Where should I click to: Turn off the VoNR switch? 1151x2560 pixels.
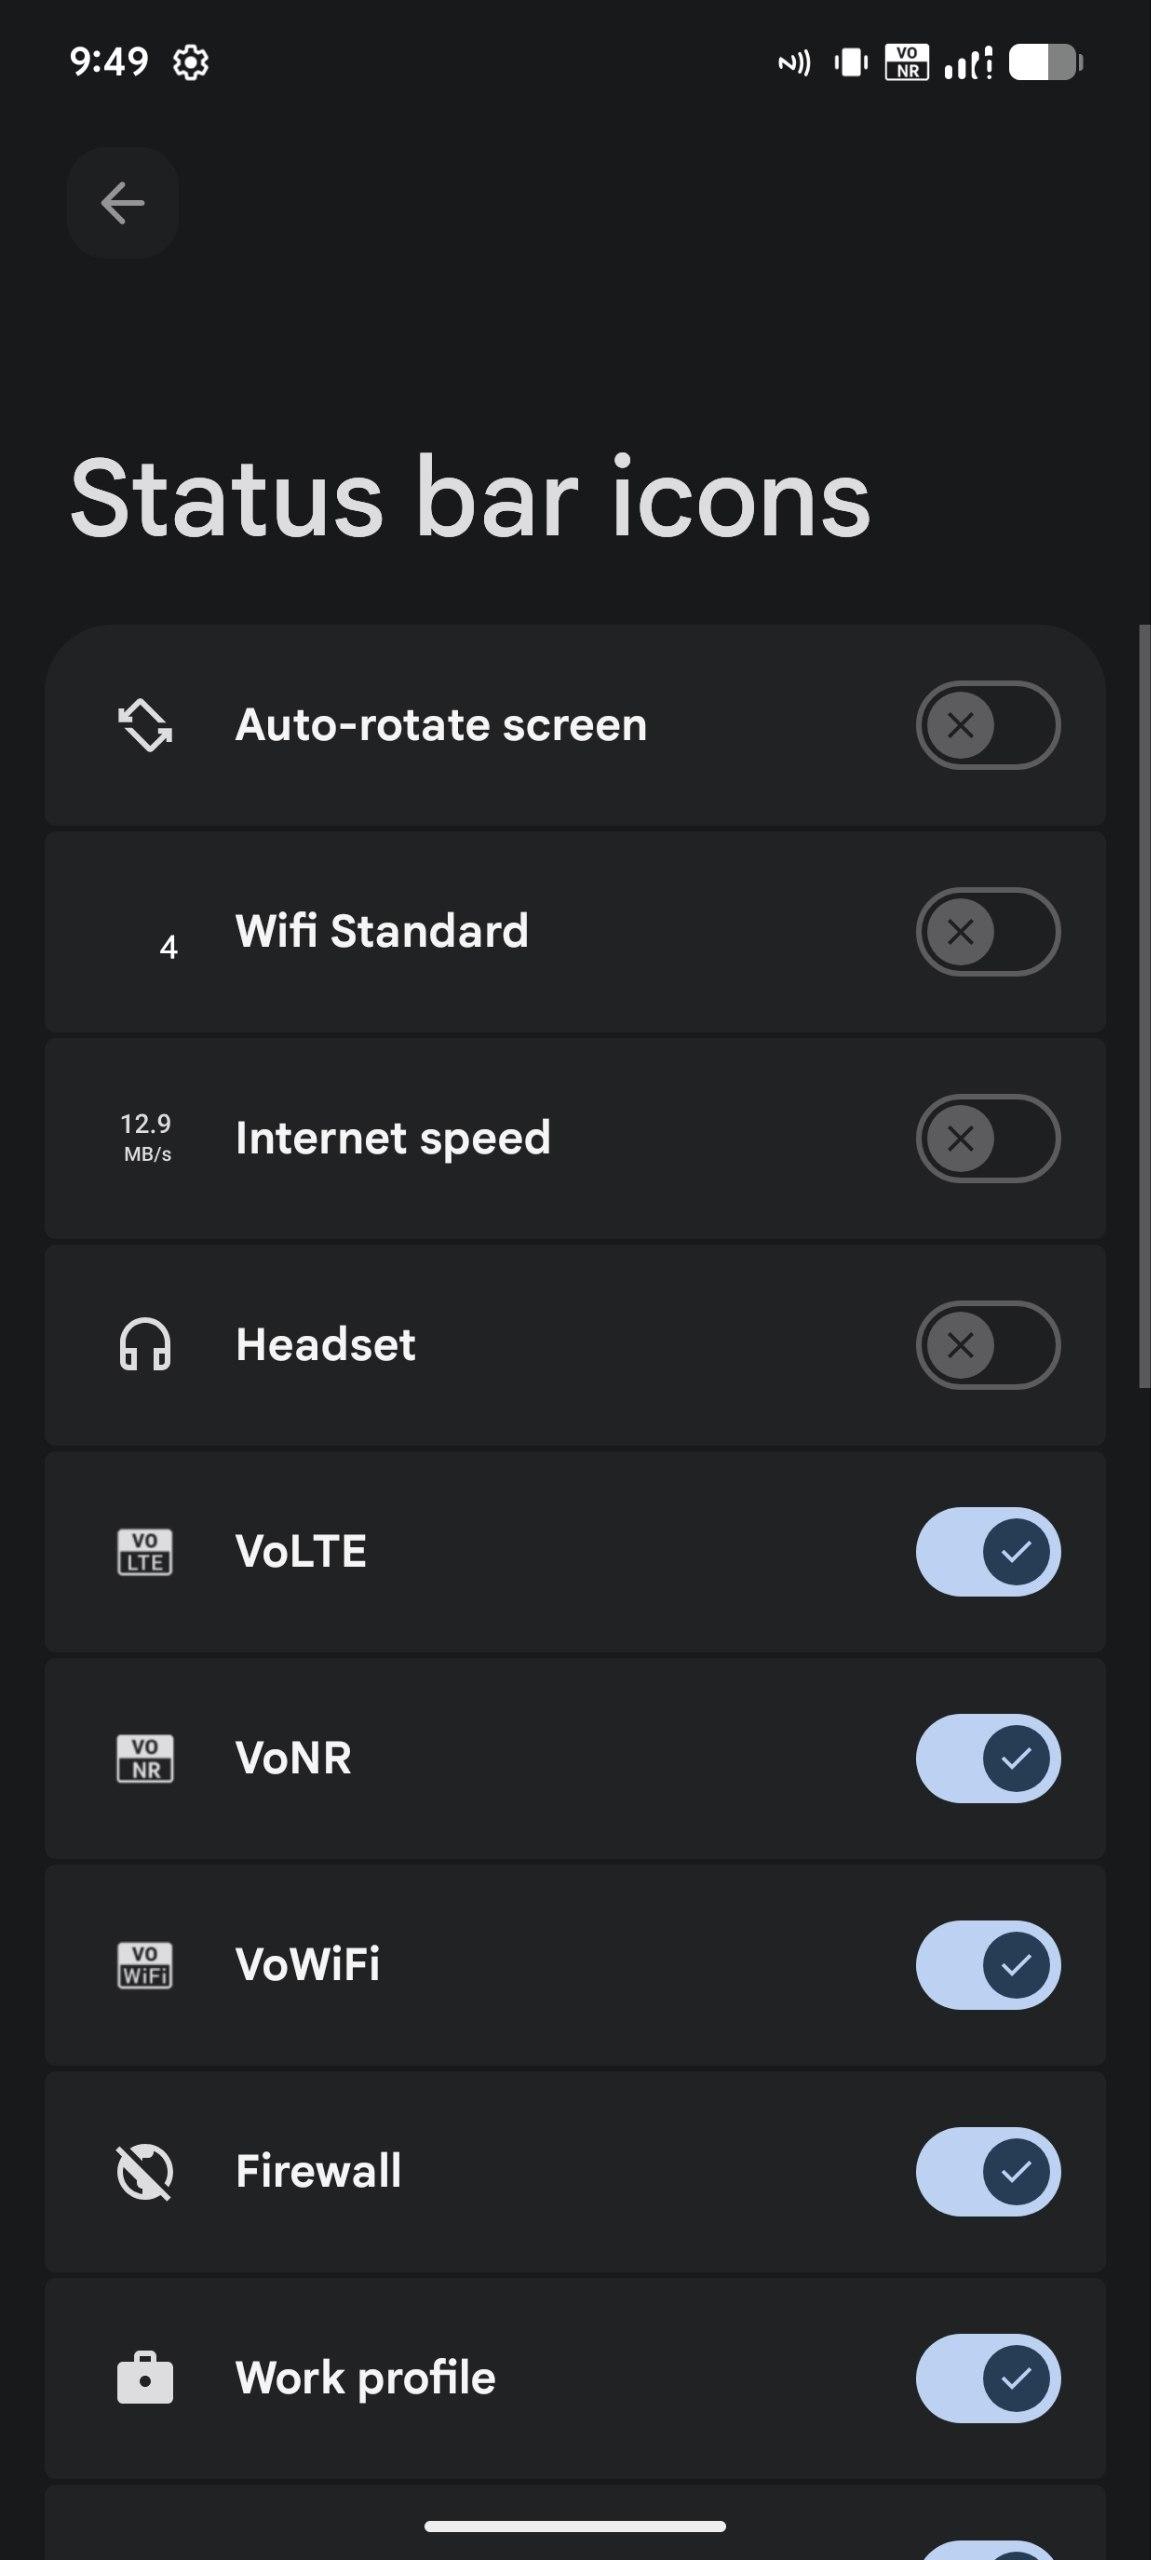[987, 1758]
